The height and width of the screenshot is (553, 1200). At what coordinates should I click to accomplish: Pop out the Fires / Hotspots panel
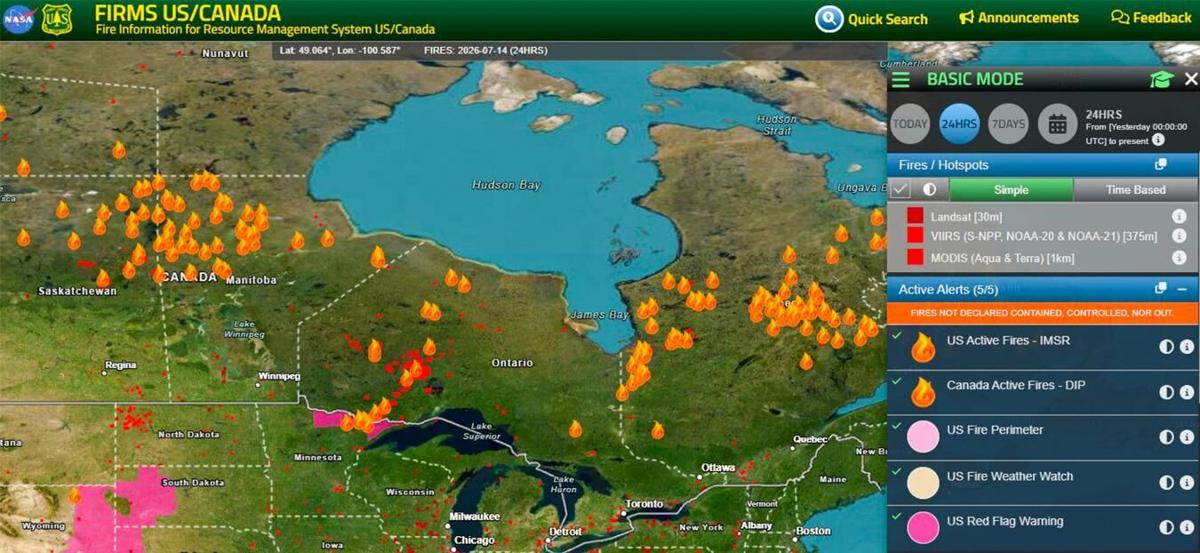1161,165
